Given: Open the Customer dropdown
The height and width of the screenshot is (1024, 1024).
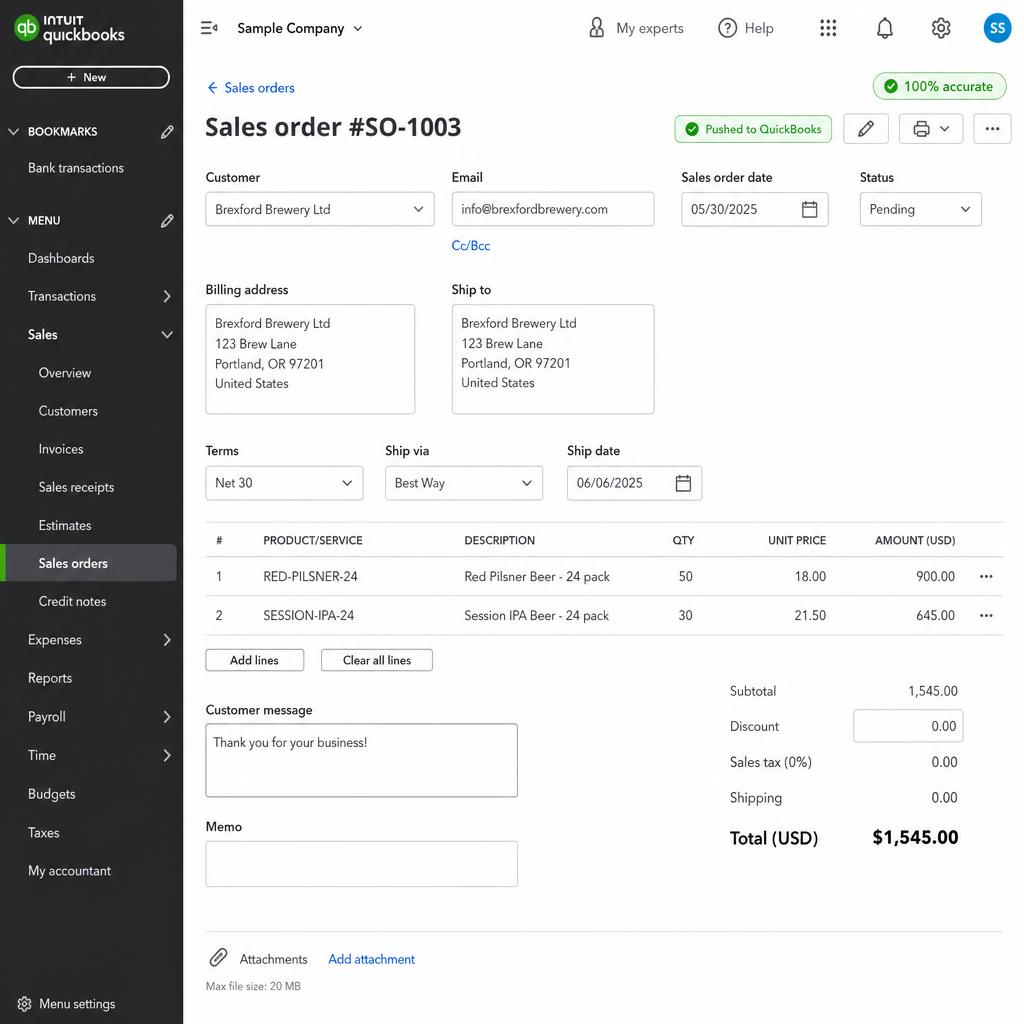Looking at the screenshot, I should [320, 209].
